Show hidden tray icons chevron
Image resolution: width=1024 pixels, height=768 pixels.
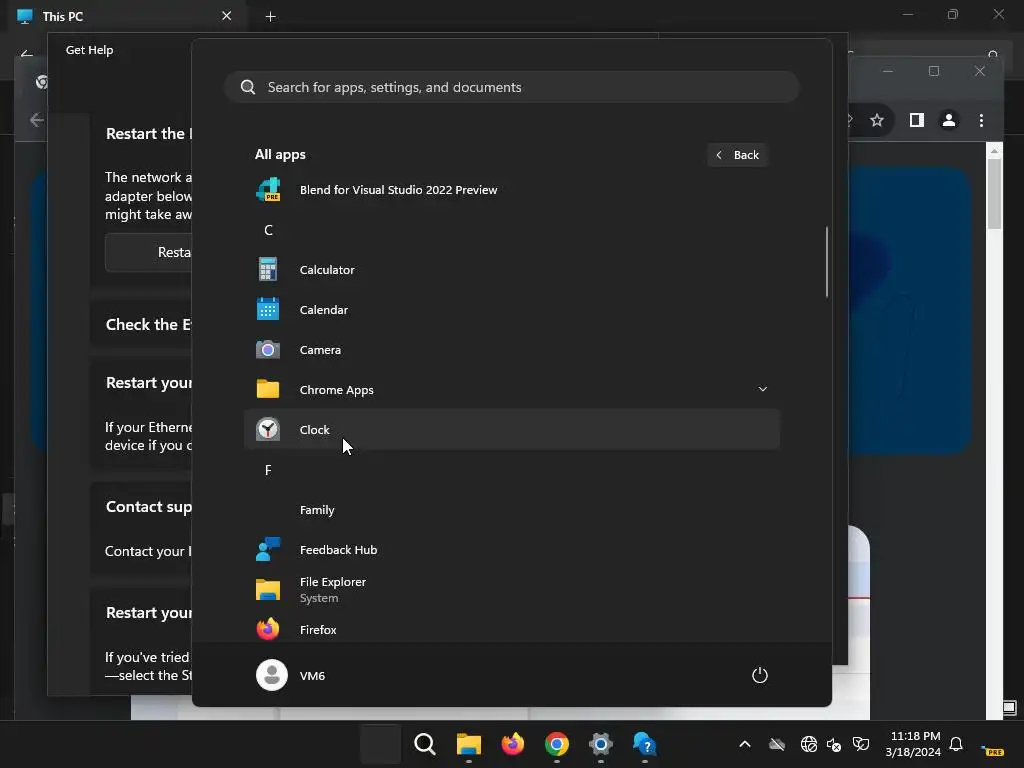point(744,744)
